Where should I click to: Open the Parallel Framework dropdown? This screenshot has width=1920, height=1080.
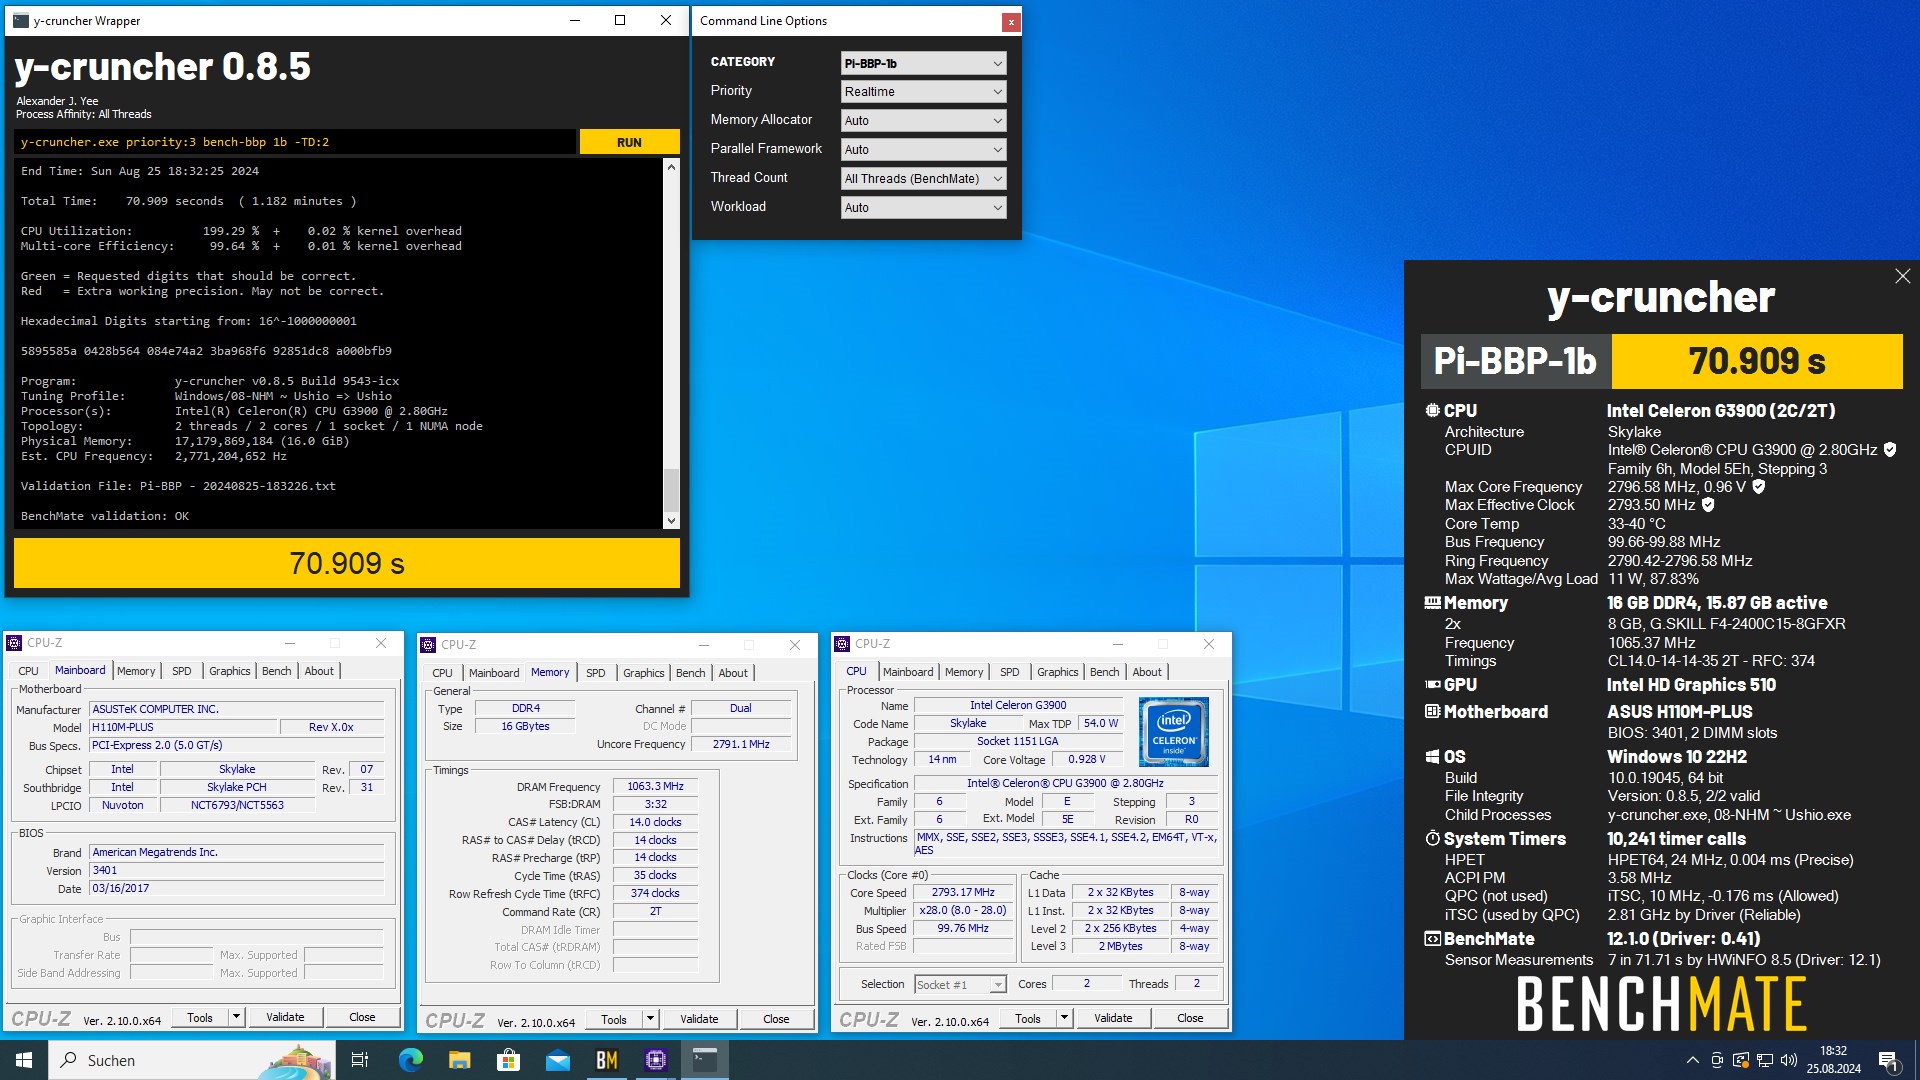point(923,149)
